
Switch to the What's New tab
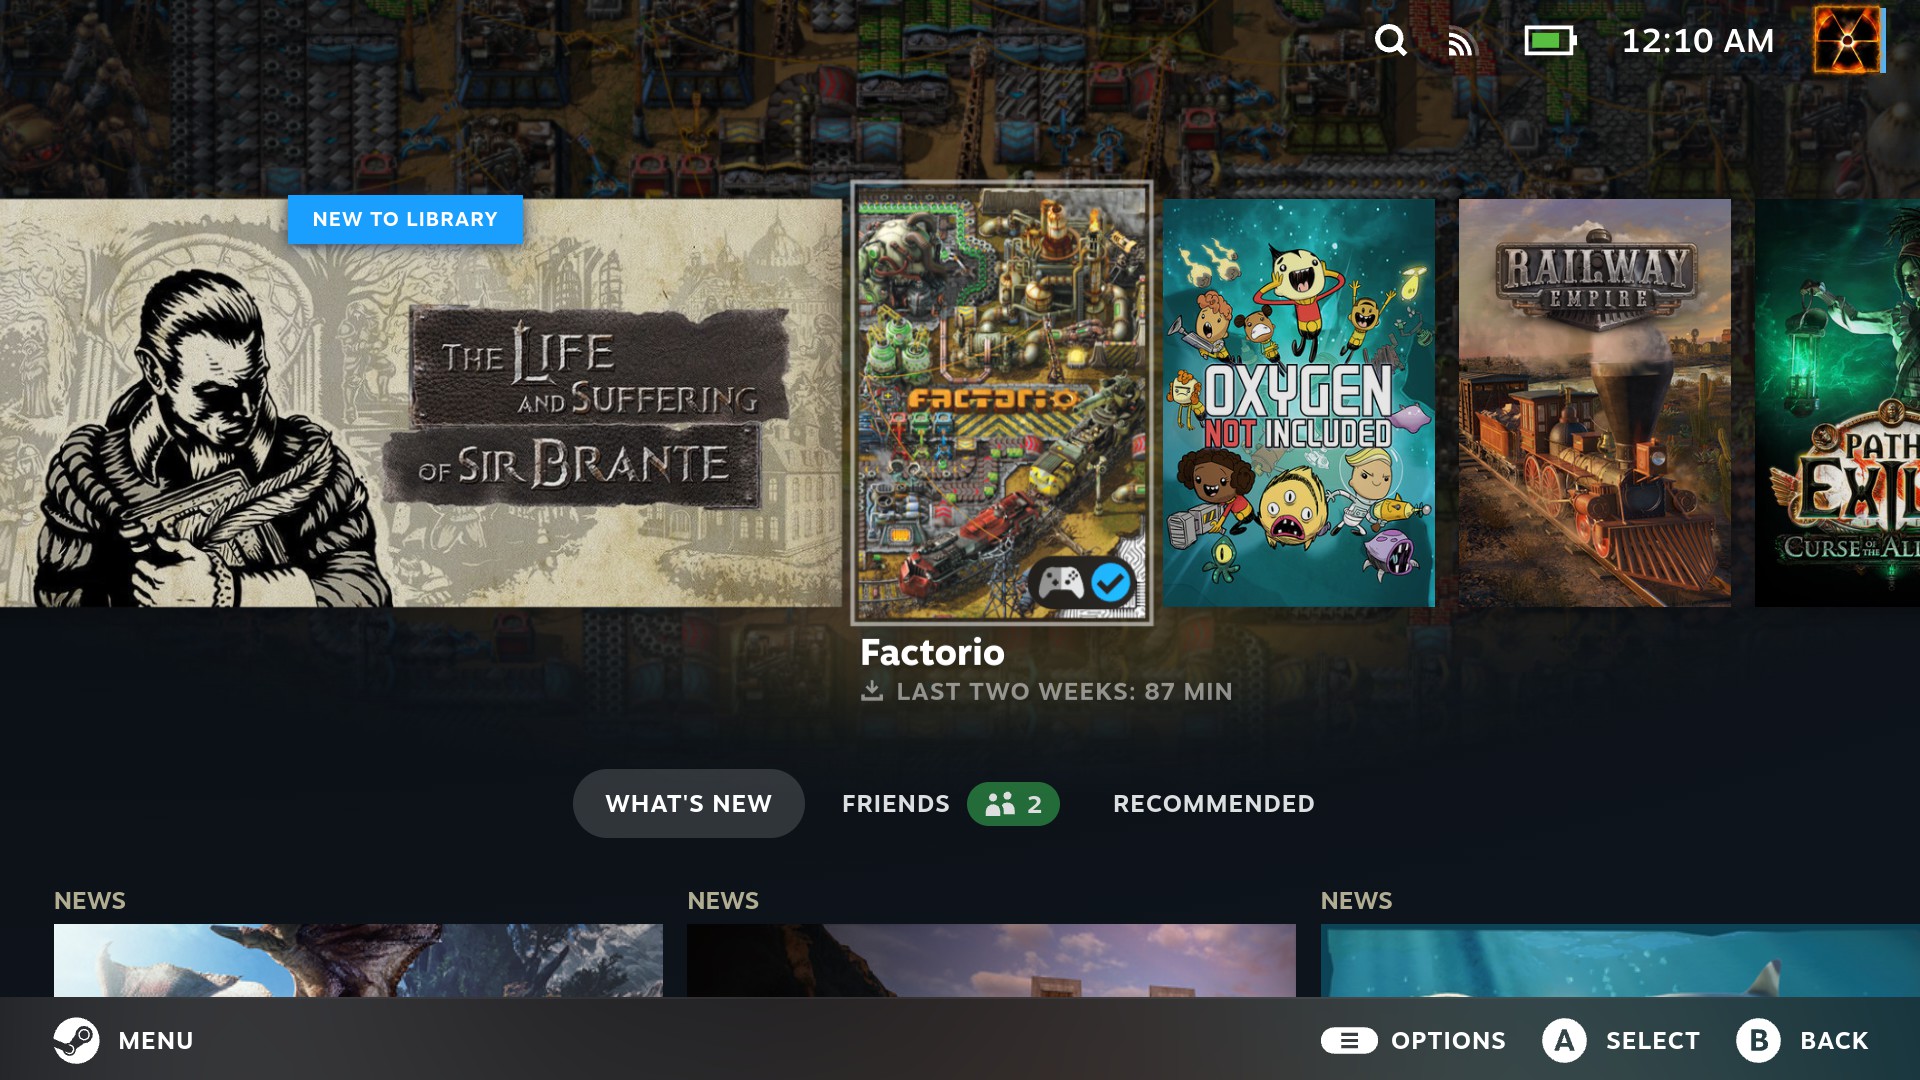tap(689, 803)
